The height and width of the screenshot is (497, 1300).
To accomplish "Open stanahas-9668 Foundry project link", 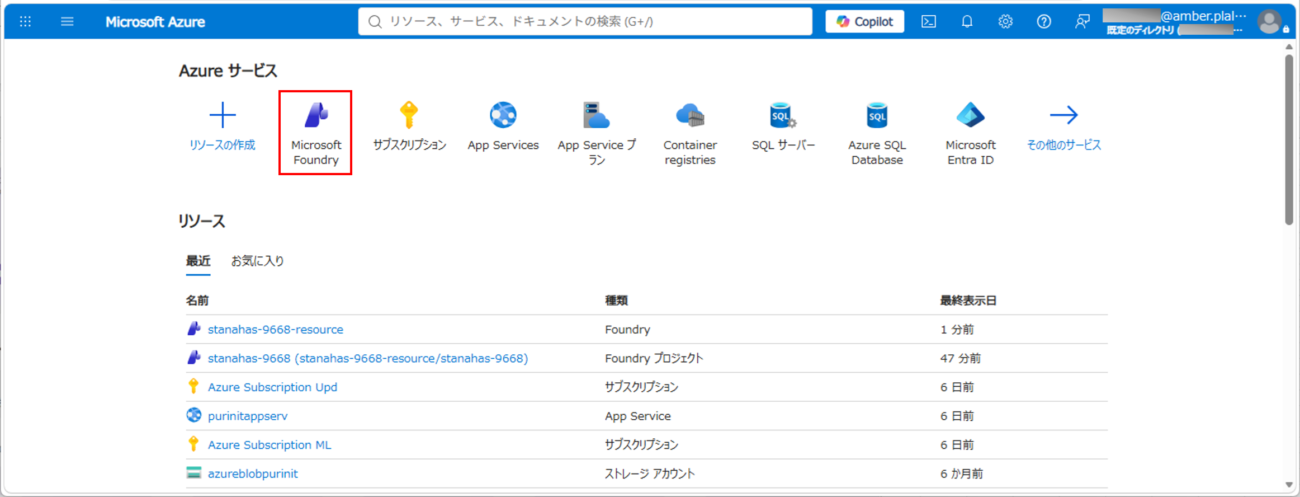I will tap(368, 358).
